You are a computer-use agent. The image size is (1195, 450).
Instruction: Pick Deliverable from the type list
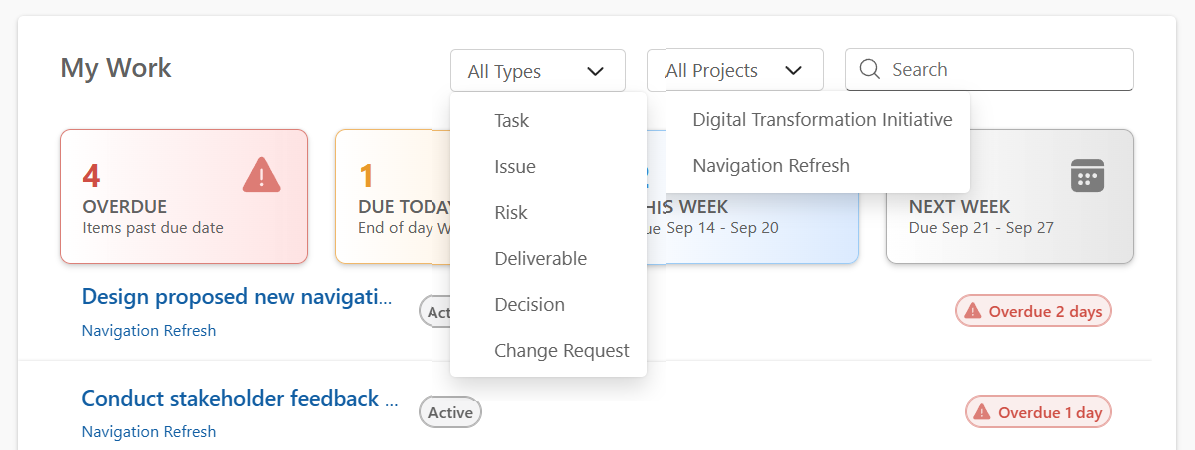point(540,259)
